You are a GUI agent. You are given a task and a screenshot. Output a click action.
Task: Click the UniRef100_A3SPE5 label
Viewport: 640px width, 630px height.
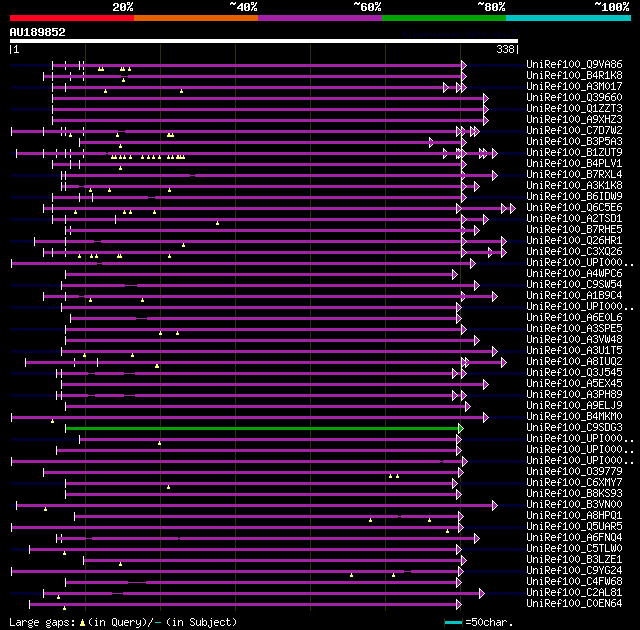point(574,329)
